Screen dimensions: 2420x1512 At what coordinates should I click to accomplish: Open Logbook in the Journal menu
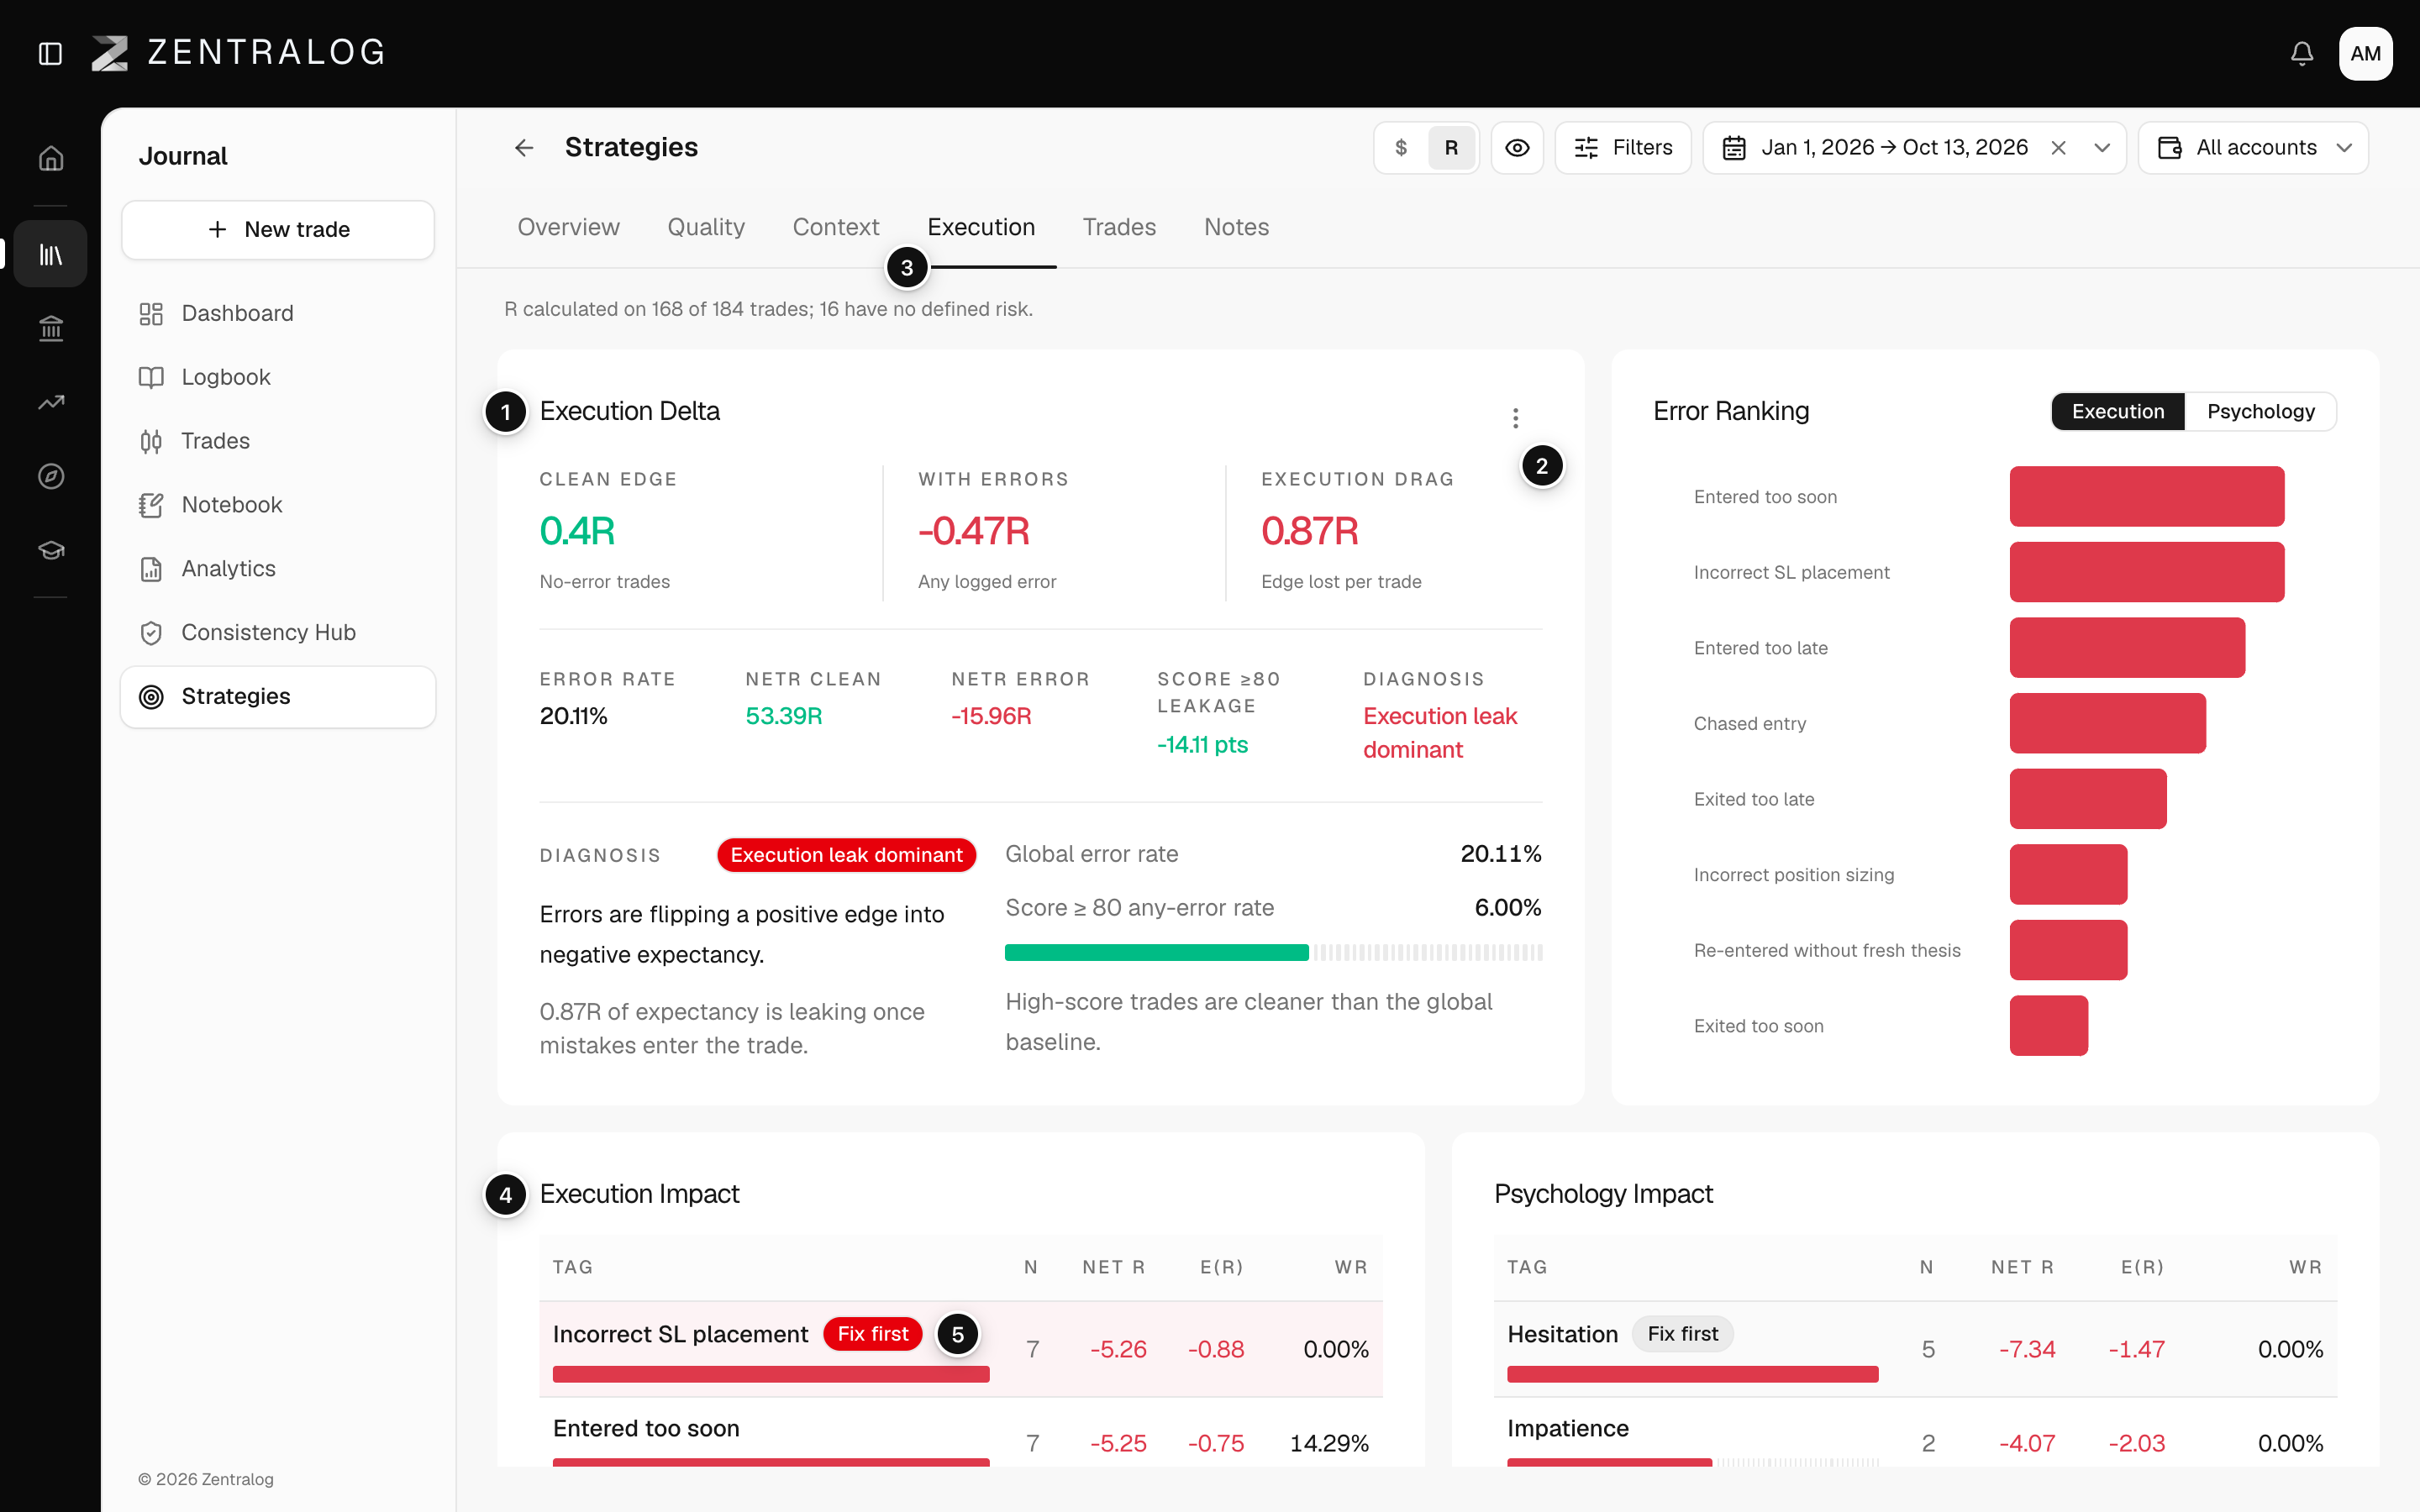(278, 377)
